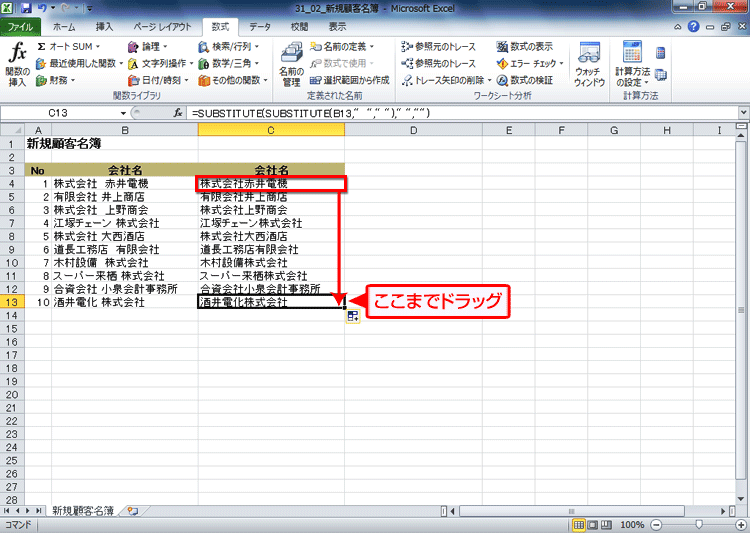Expand the Name Box dropdown arrow
Image resolution: width=750 pixels, height=533 pixels.
[x=123, y=113]
